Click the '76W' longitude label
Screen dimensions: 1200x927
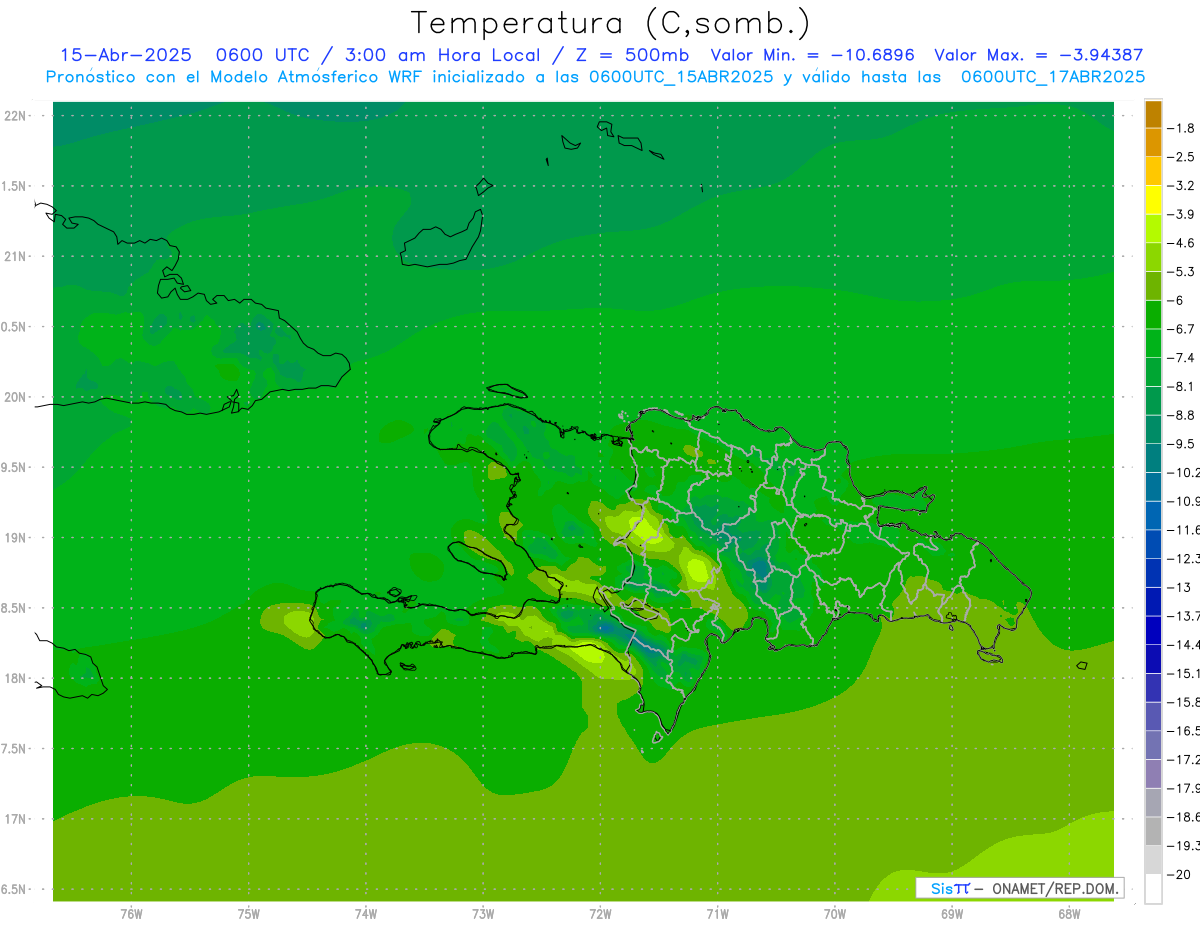click(131, 914)
